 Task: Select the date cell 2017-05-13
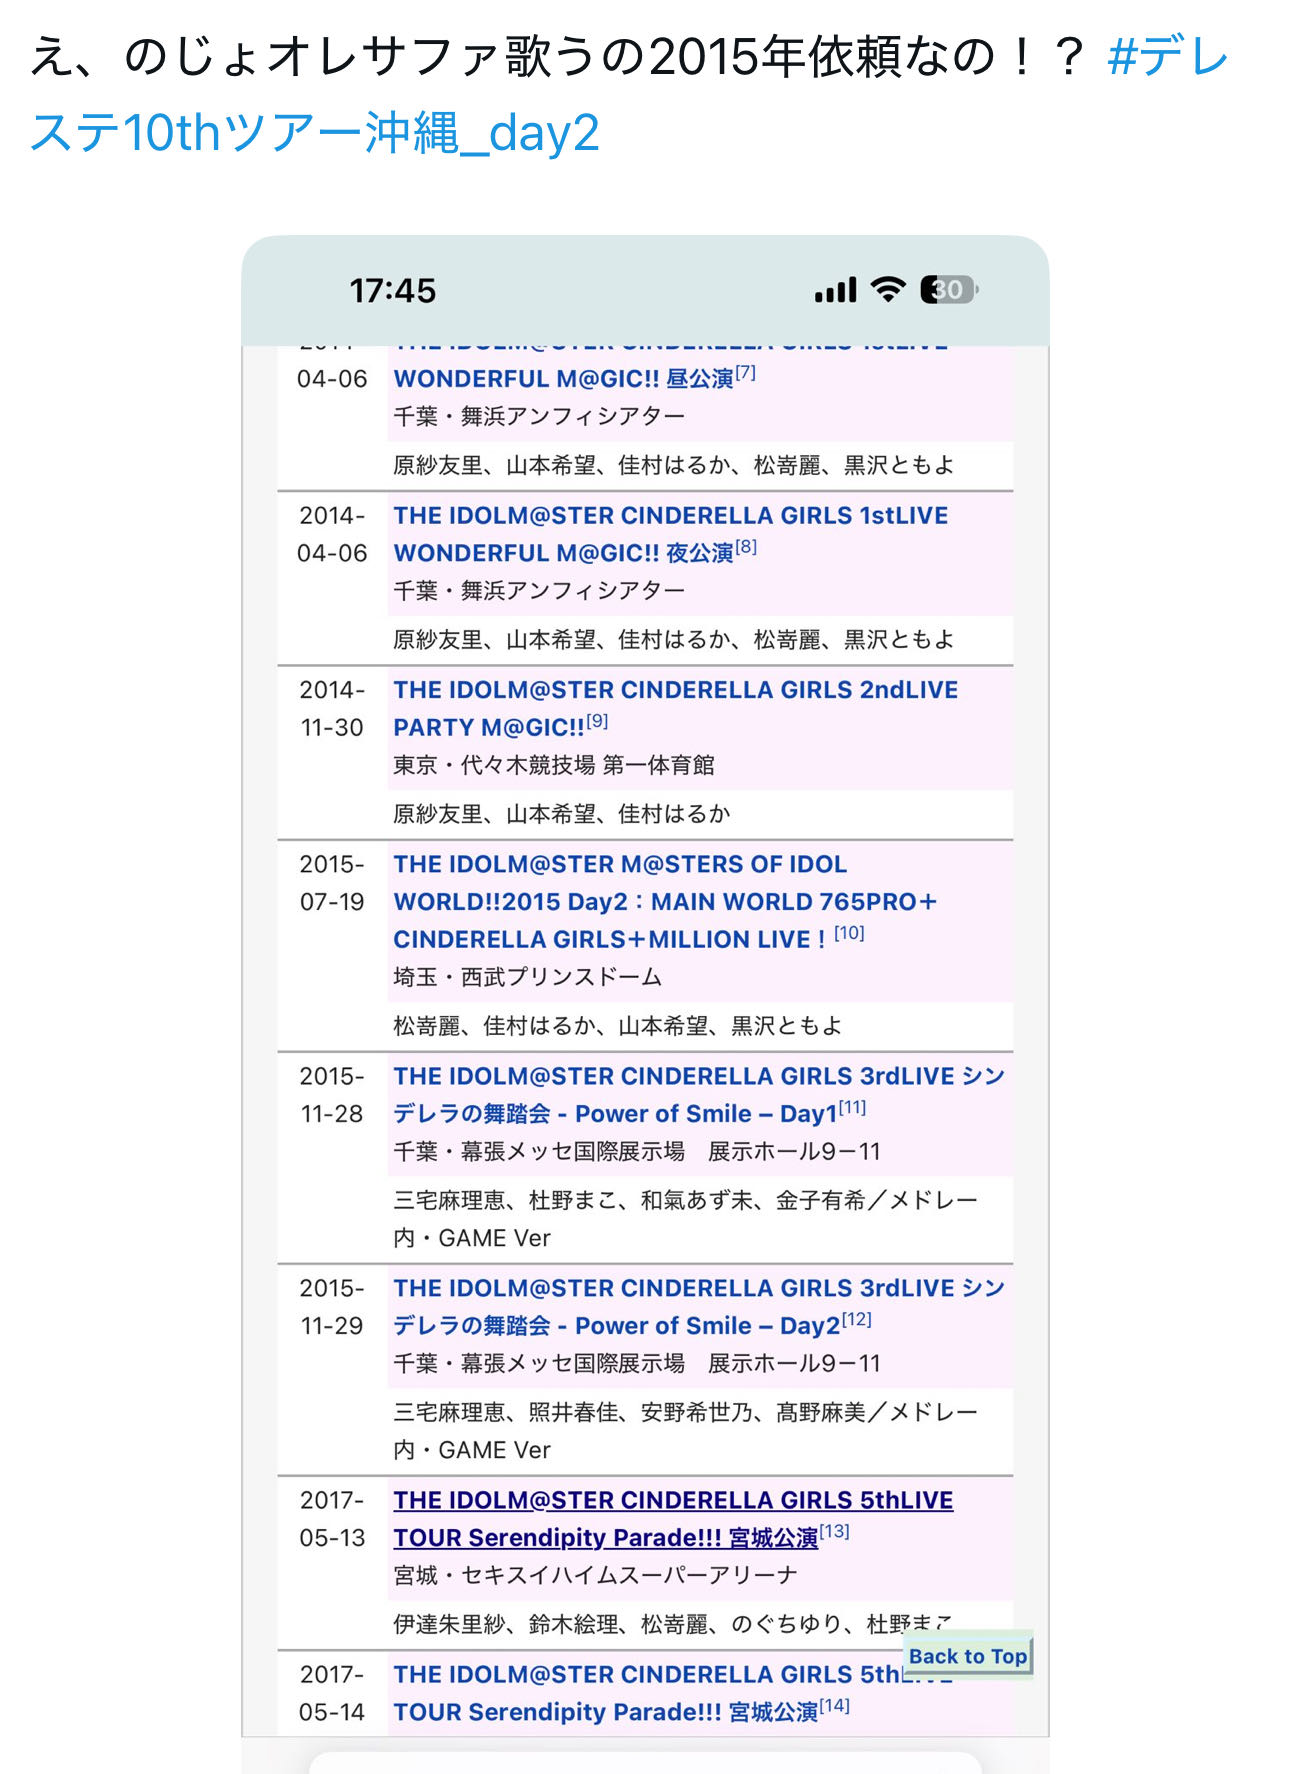(x=332, y=1519)
